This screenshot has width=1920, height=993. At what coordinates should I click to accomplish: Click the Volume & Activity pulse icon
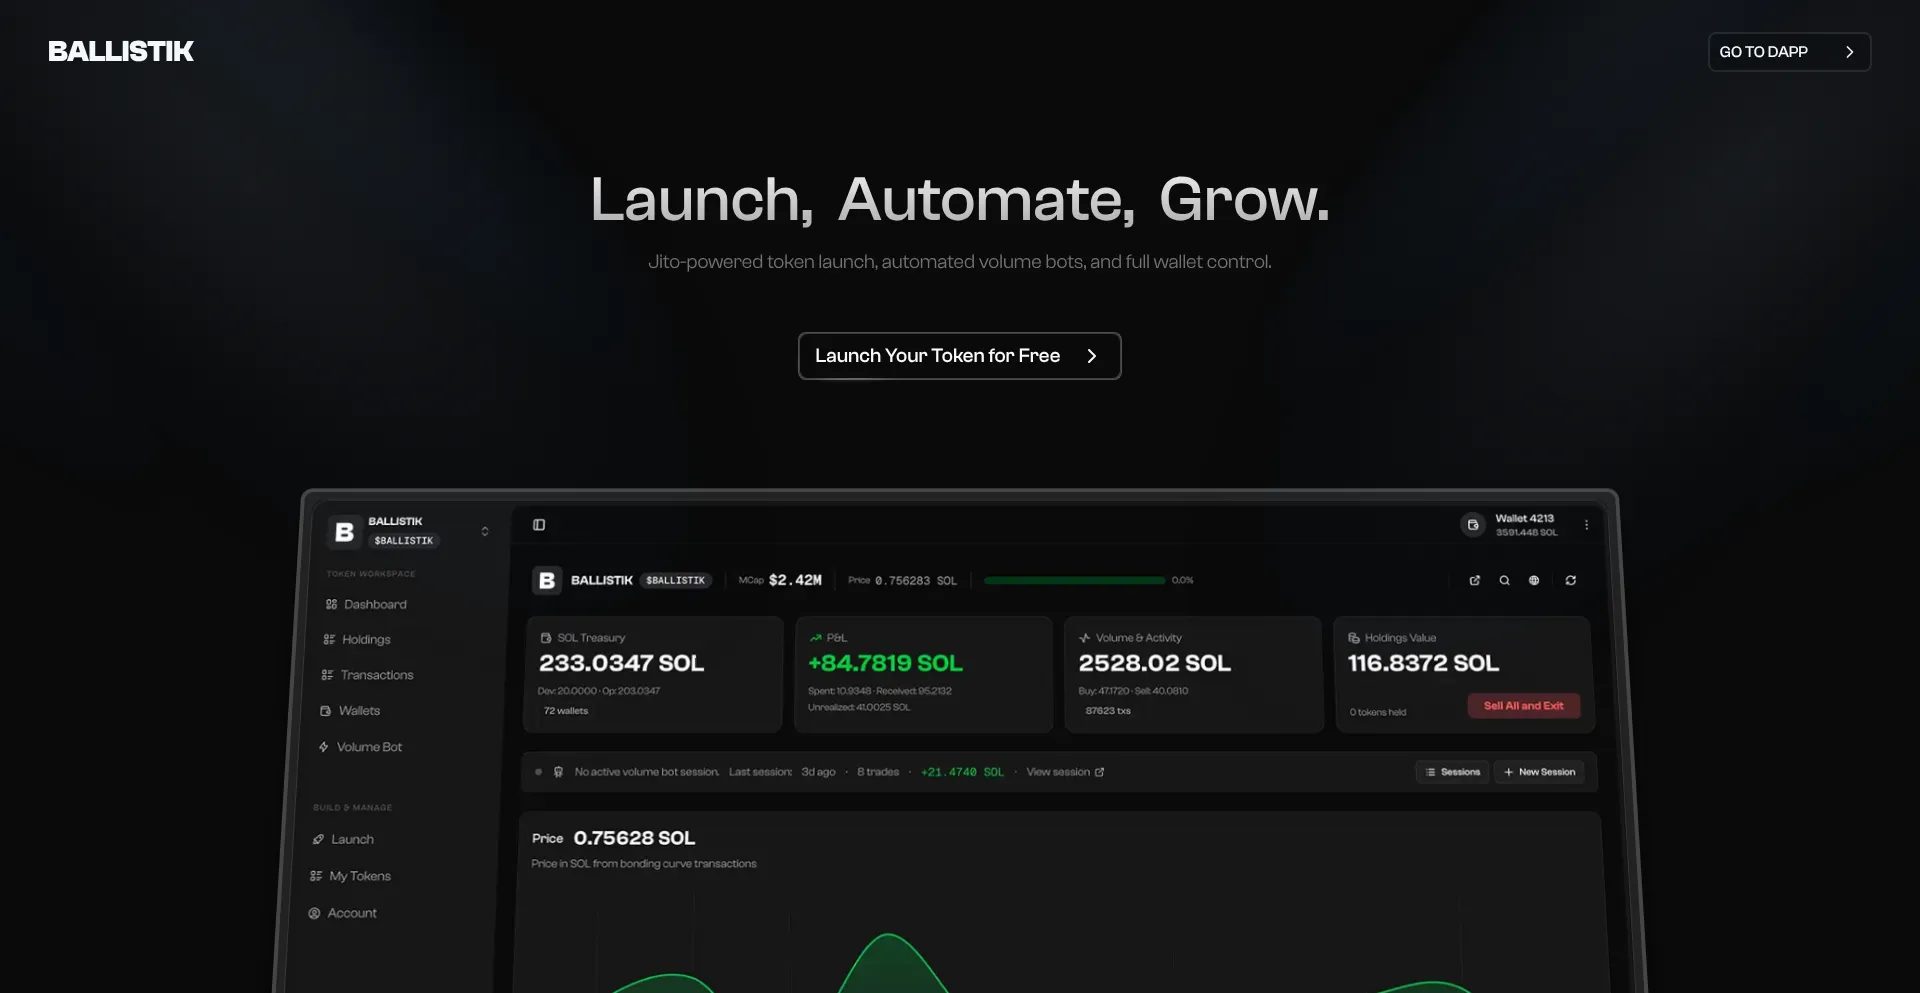tap(1084, 638)
